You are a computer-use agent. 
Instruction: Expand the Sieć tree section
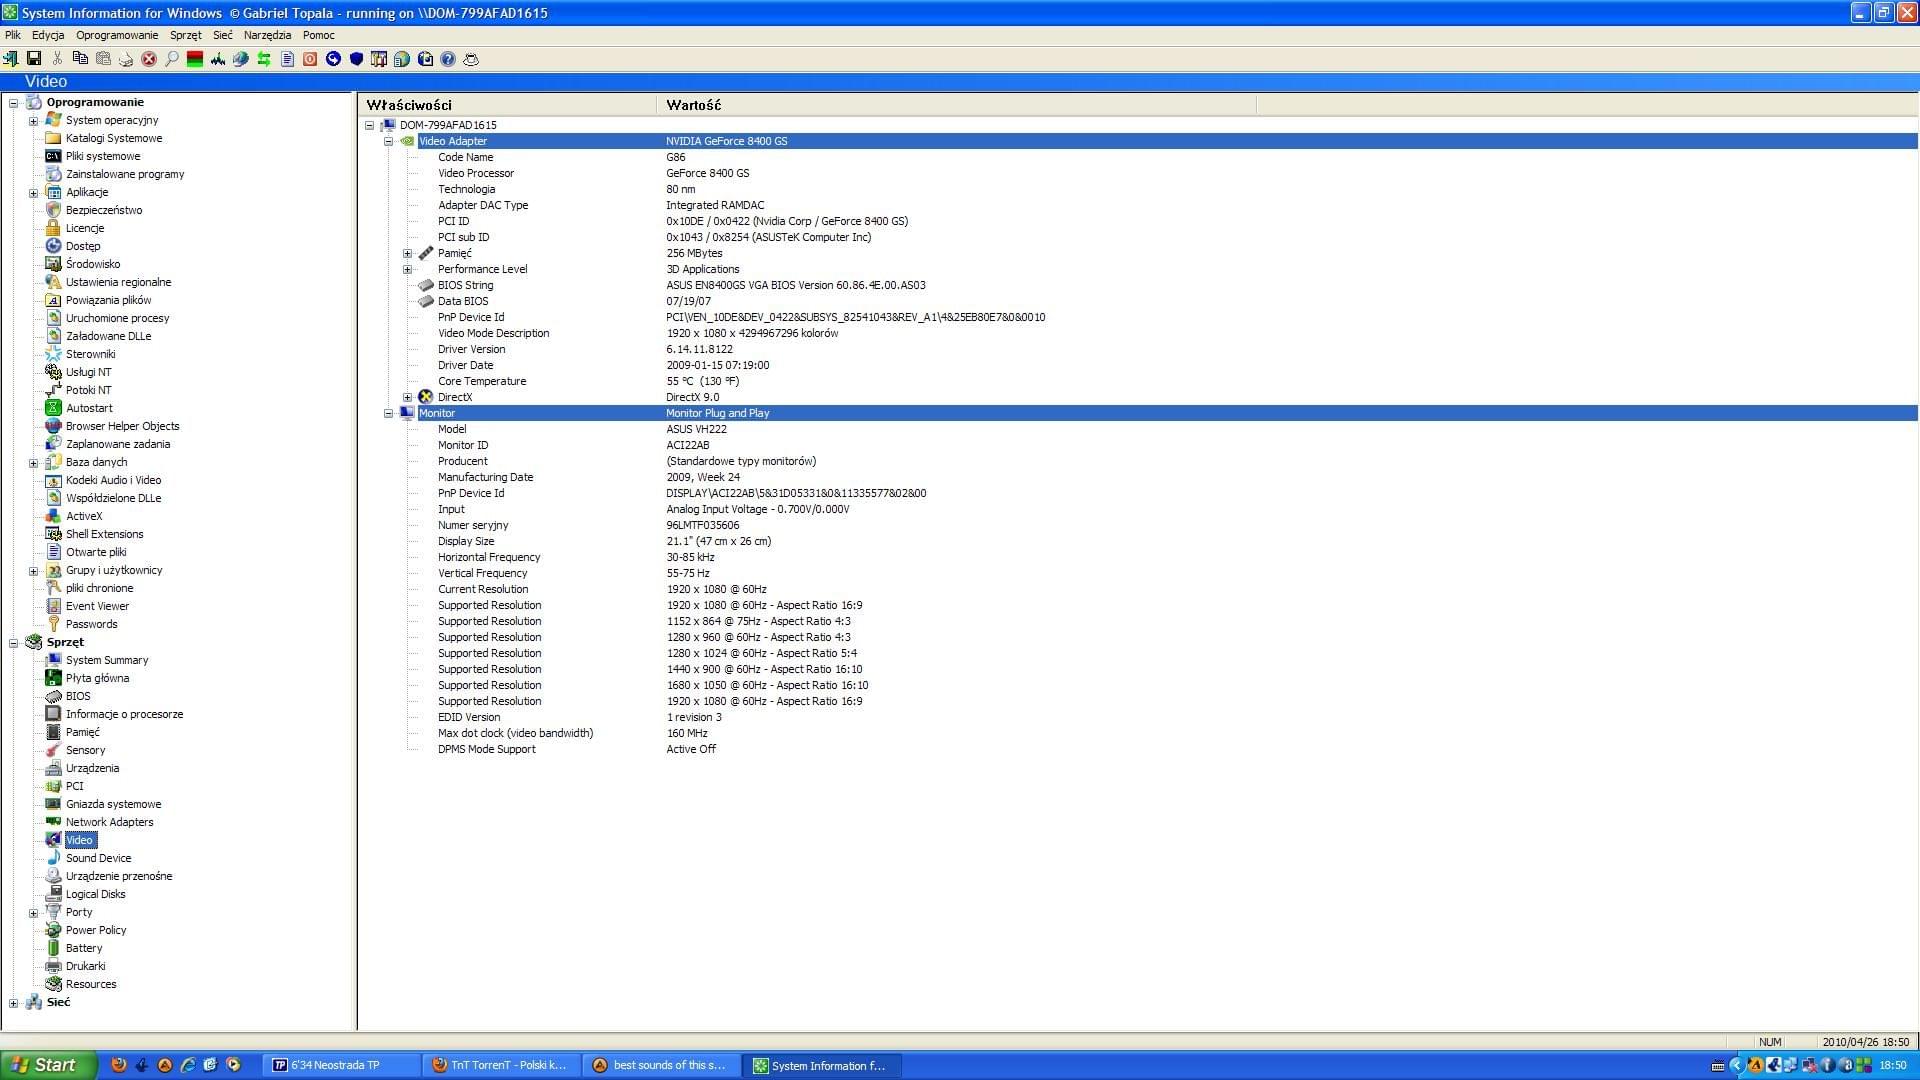[x=14, y=1003]
